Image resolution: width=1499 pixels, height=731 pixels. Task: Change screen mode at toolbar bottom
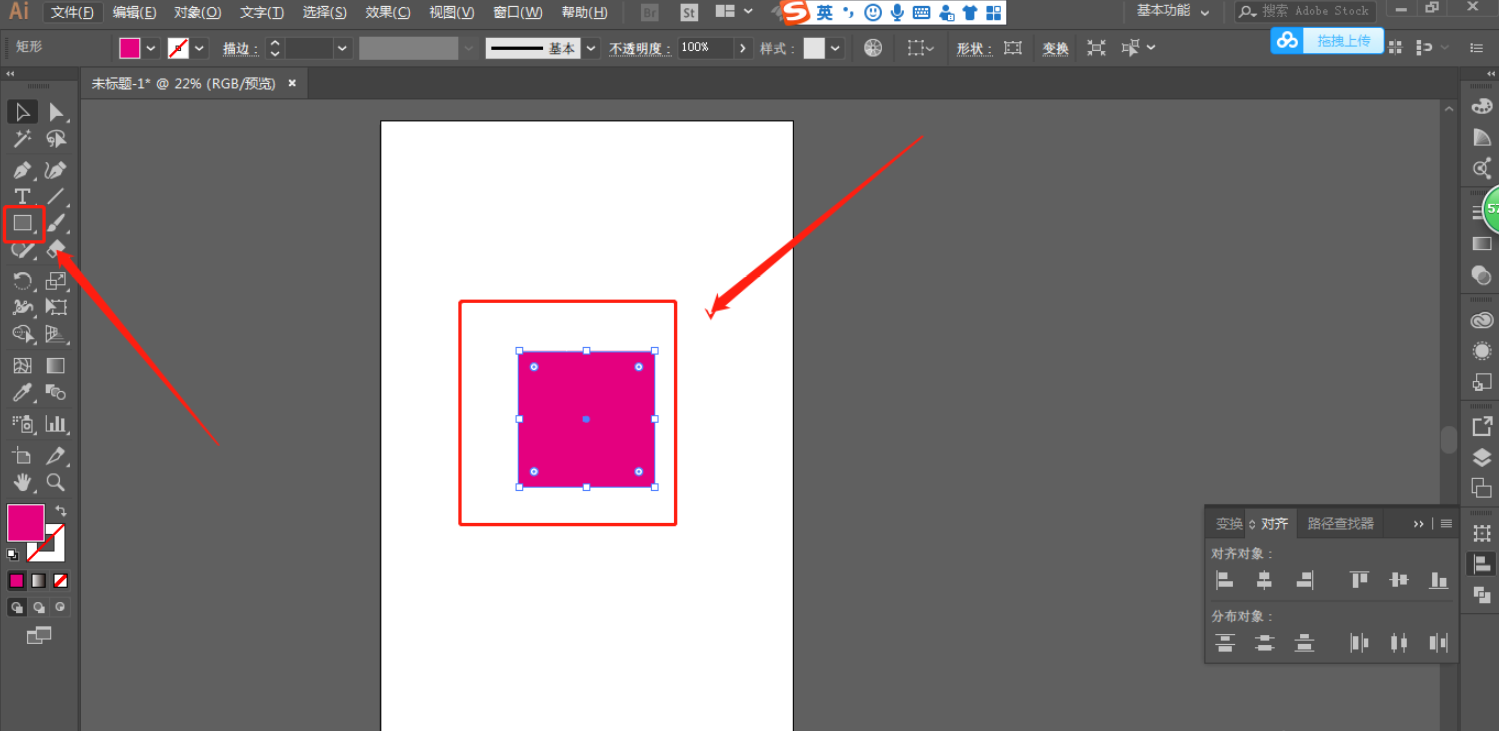click(38, 635)
